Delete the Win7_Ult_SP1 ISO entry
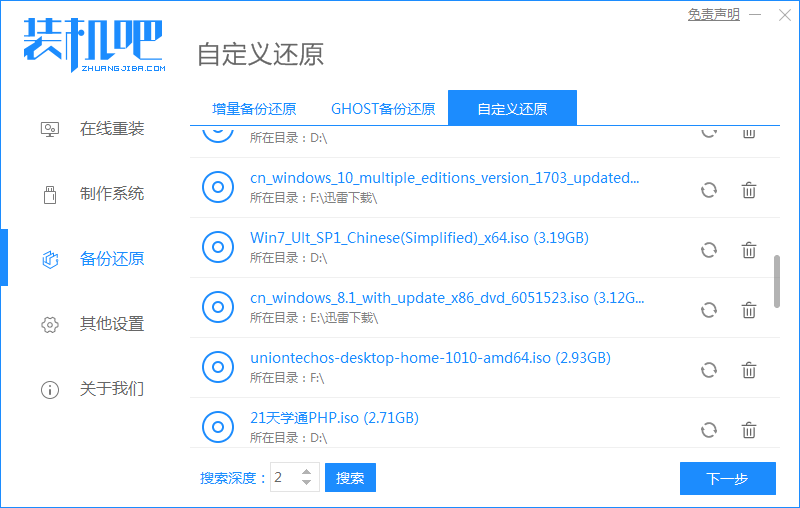 [748, 250]
